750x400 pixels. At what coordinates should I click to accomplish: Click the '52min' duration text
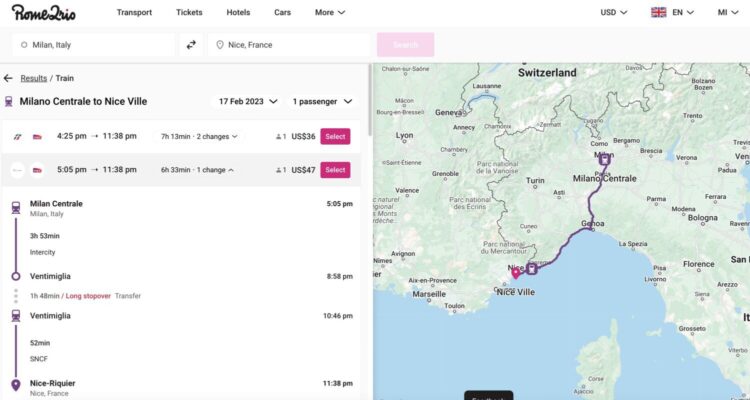pos(40,343)
